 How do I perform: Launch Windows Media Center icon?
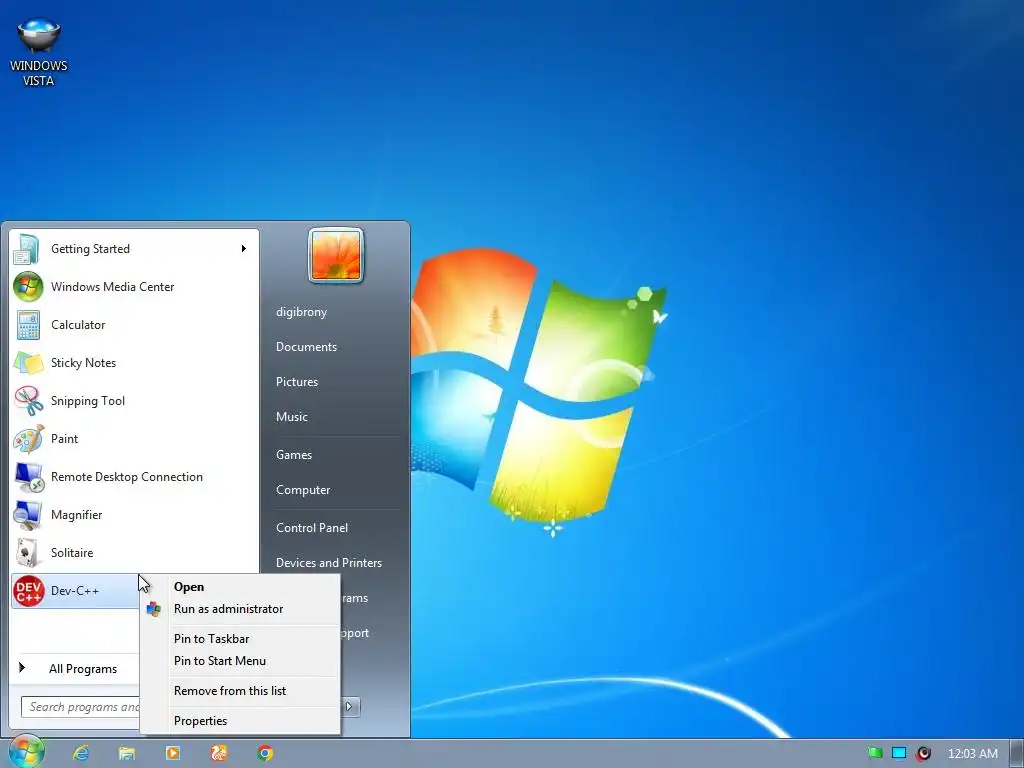[x=28, y=287]
